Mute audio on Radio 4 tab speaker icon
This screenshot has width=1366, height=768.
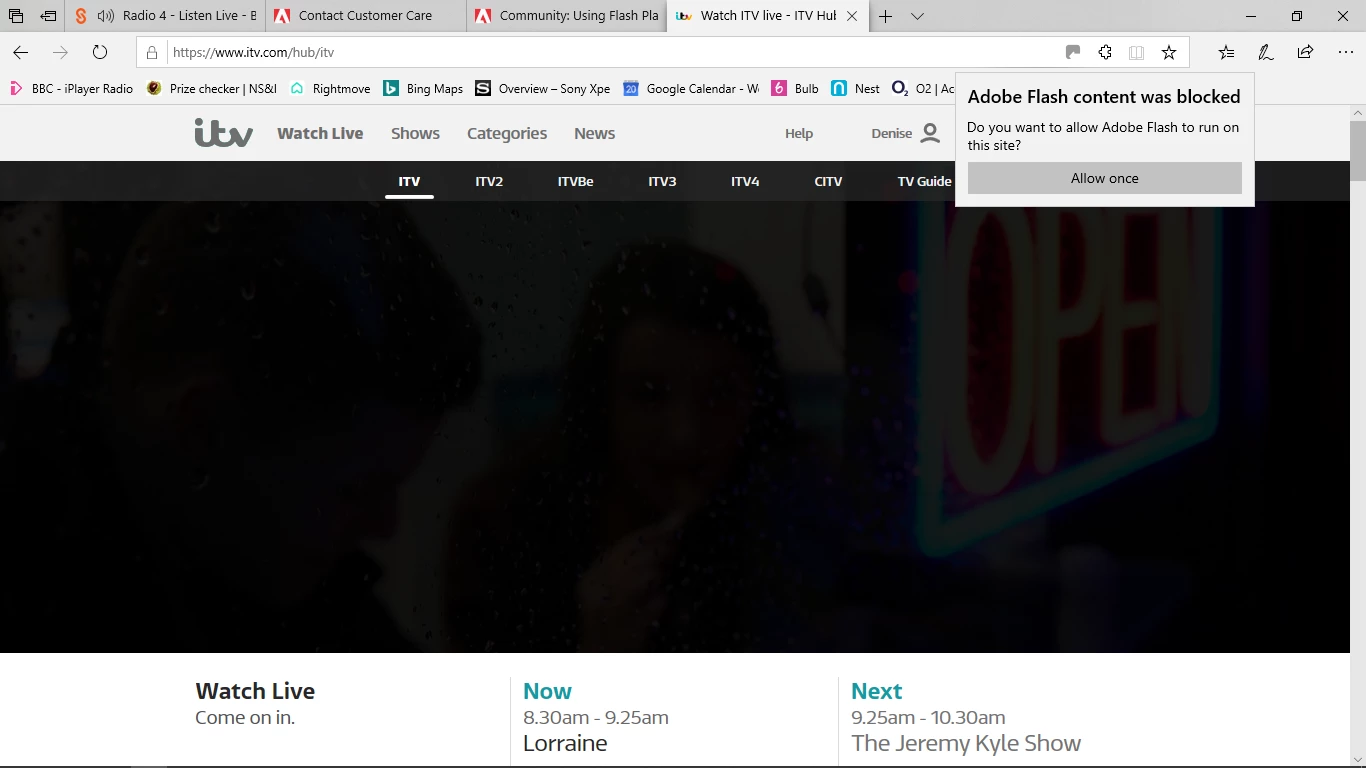105,16
